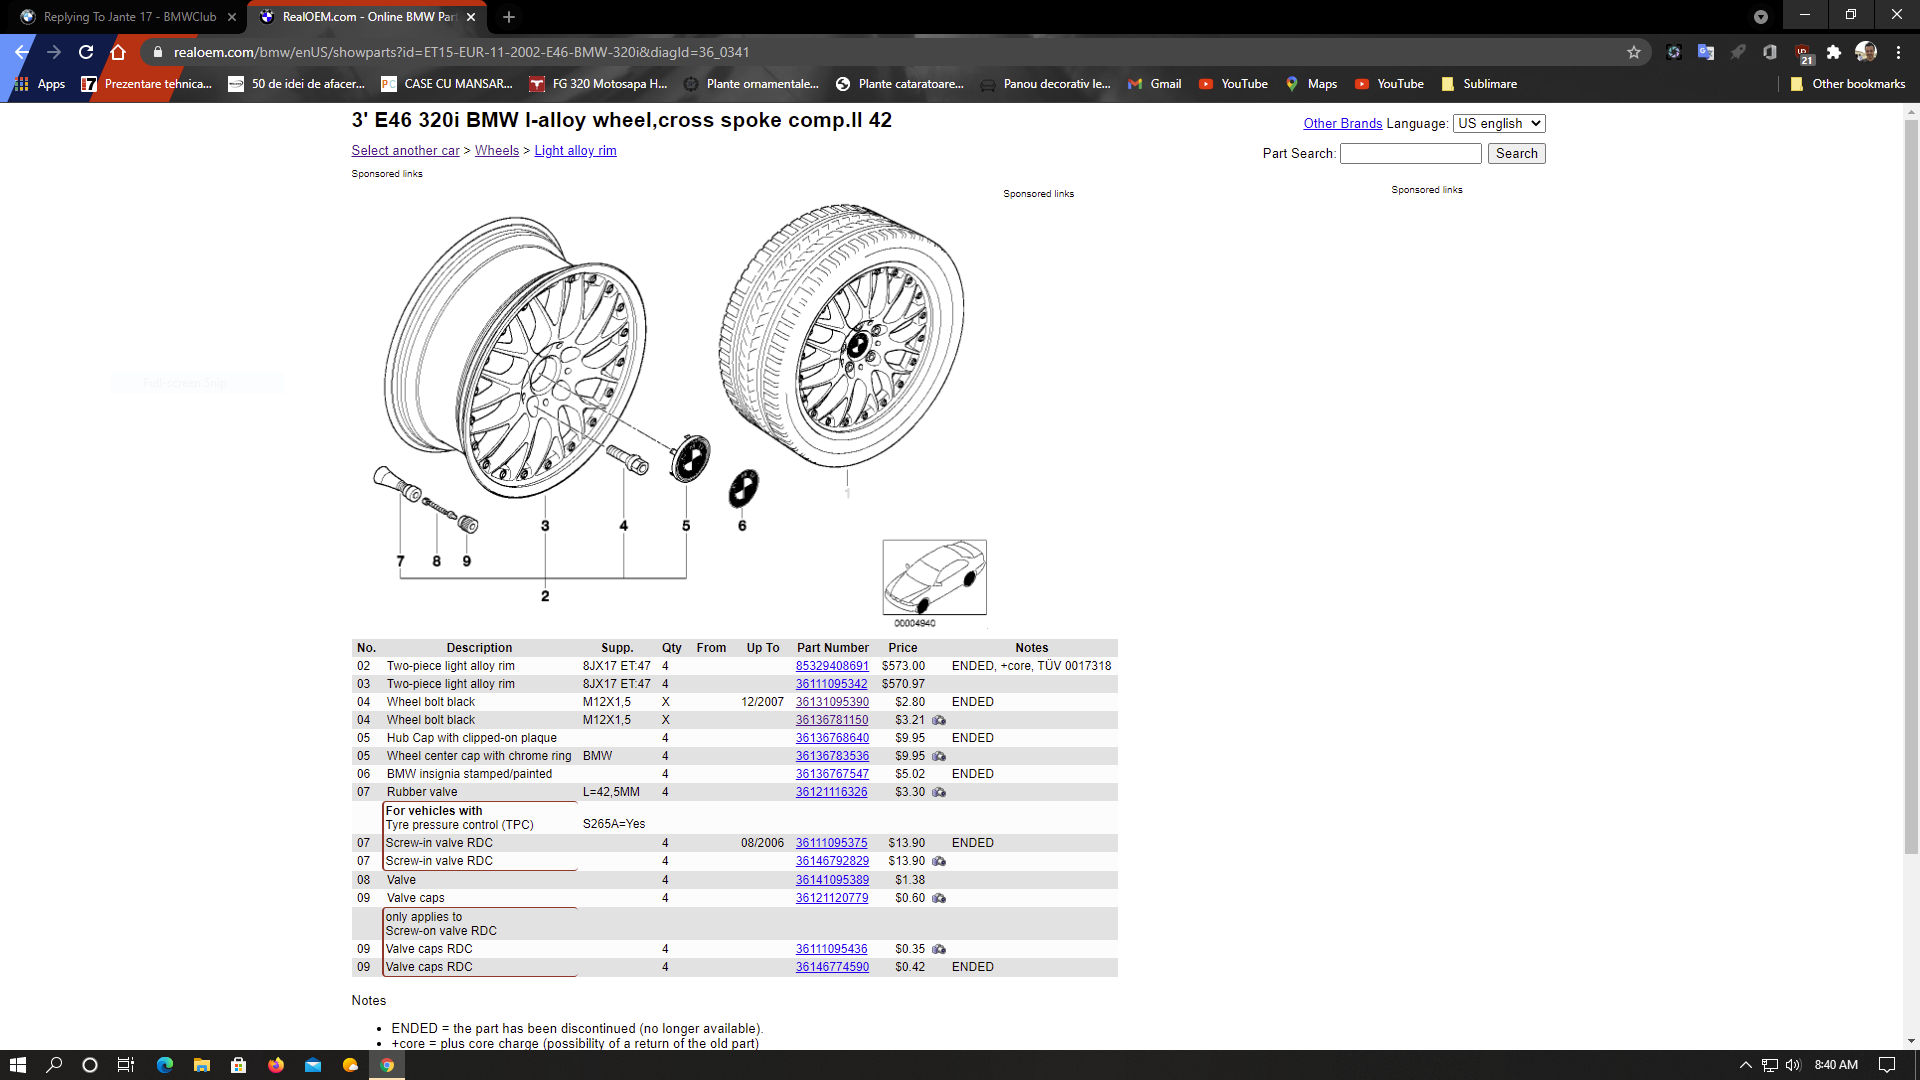The height and width of the screenshot is (1080, 1920).
Task: Open Task View on taskbar
Action: tap(126, 1065)
